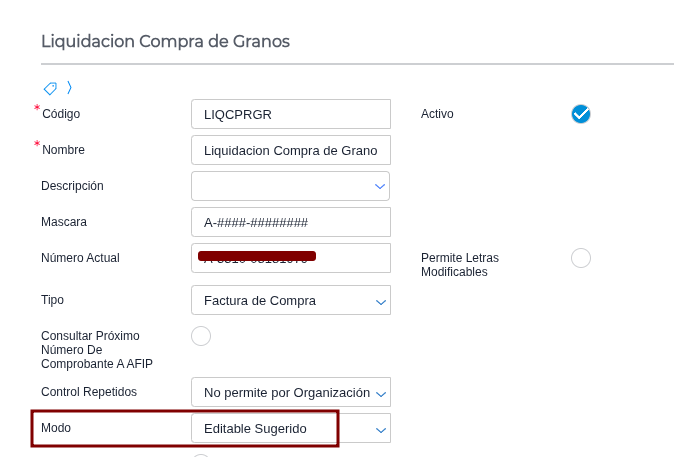Expand the Modo dropdown with Editable Sugerido
This screenshot has width=674, height=457.
pyautogui.click(x=291, y=428)
